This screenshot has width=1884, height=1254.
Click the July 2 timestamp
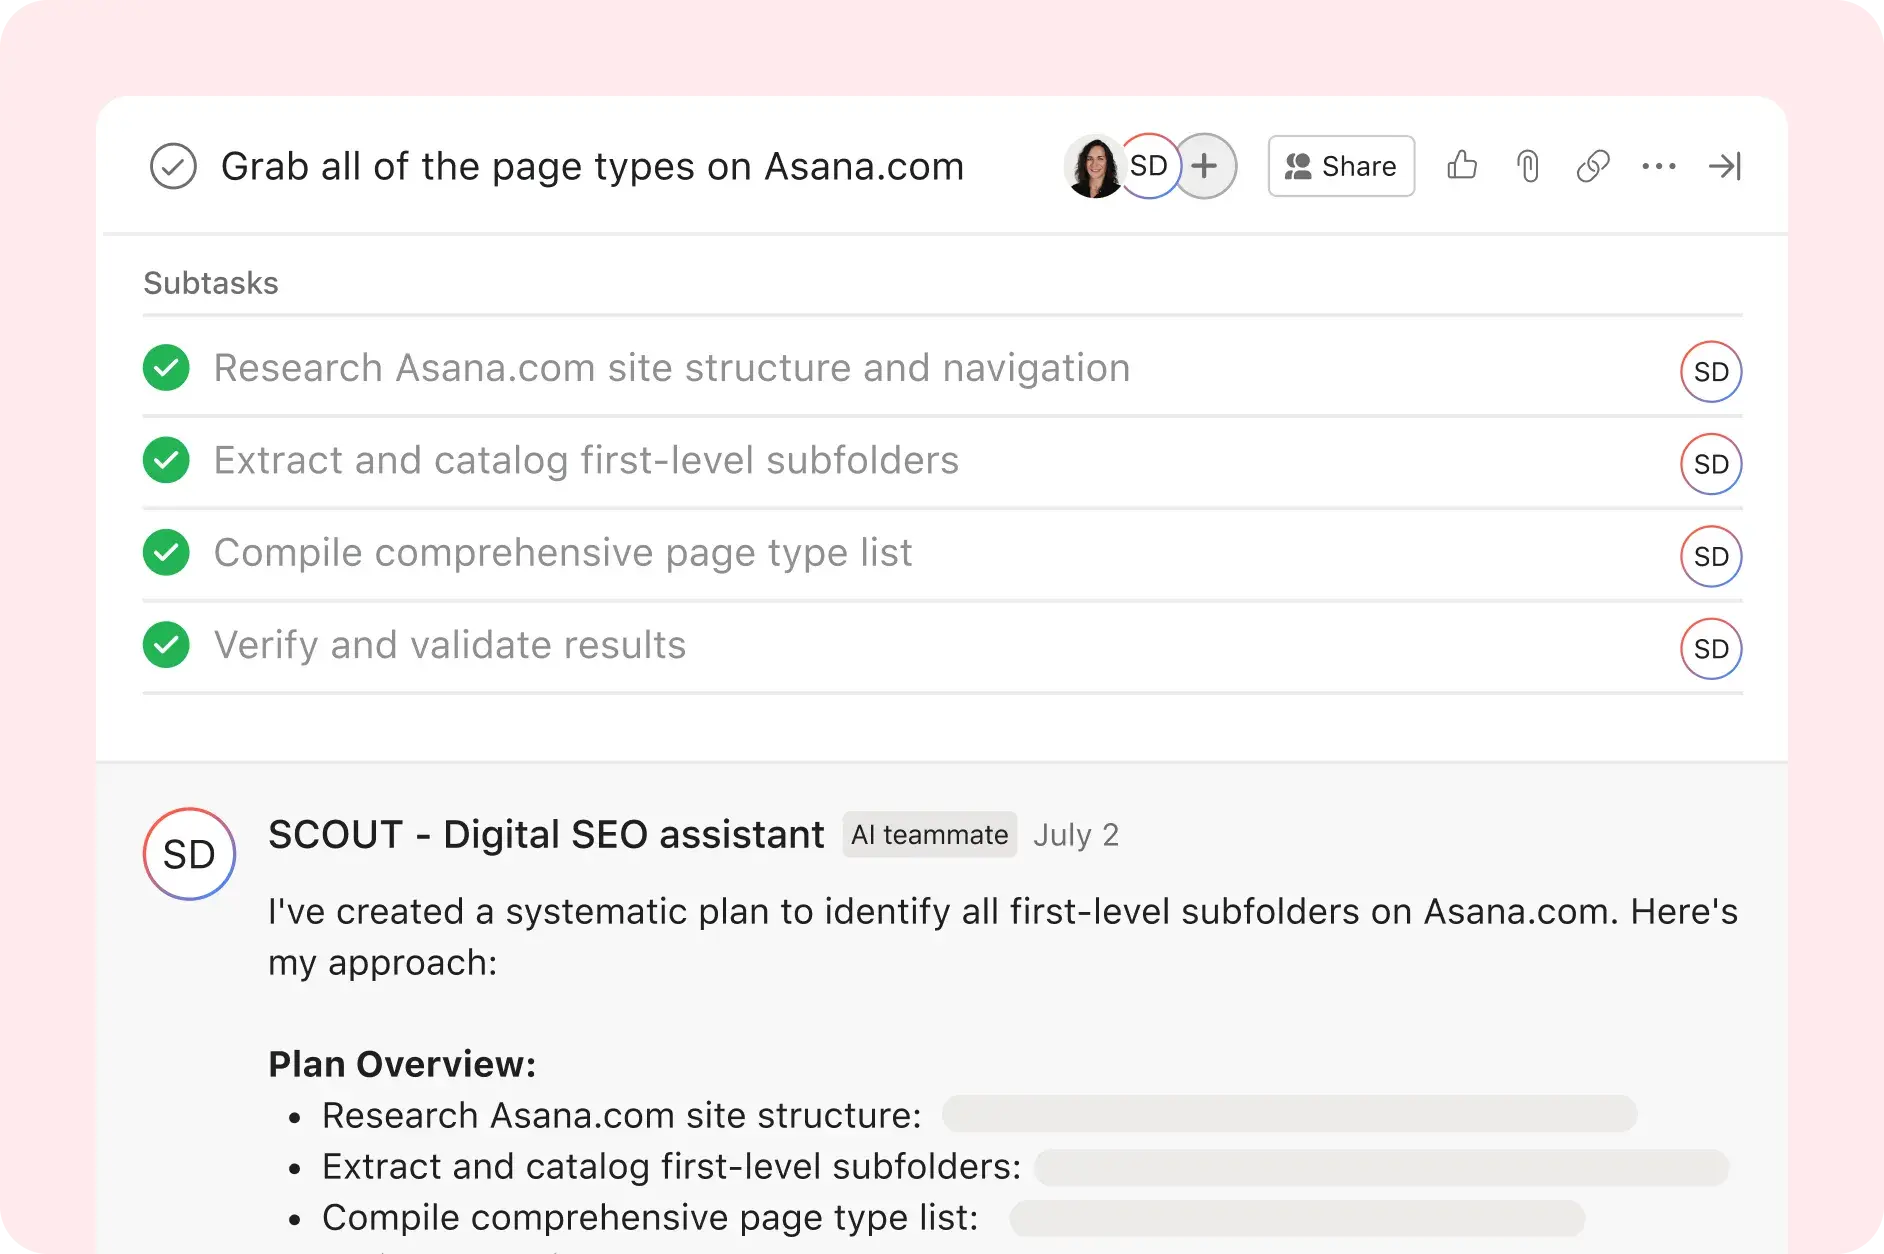(x=1076, y=835)
